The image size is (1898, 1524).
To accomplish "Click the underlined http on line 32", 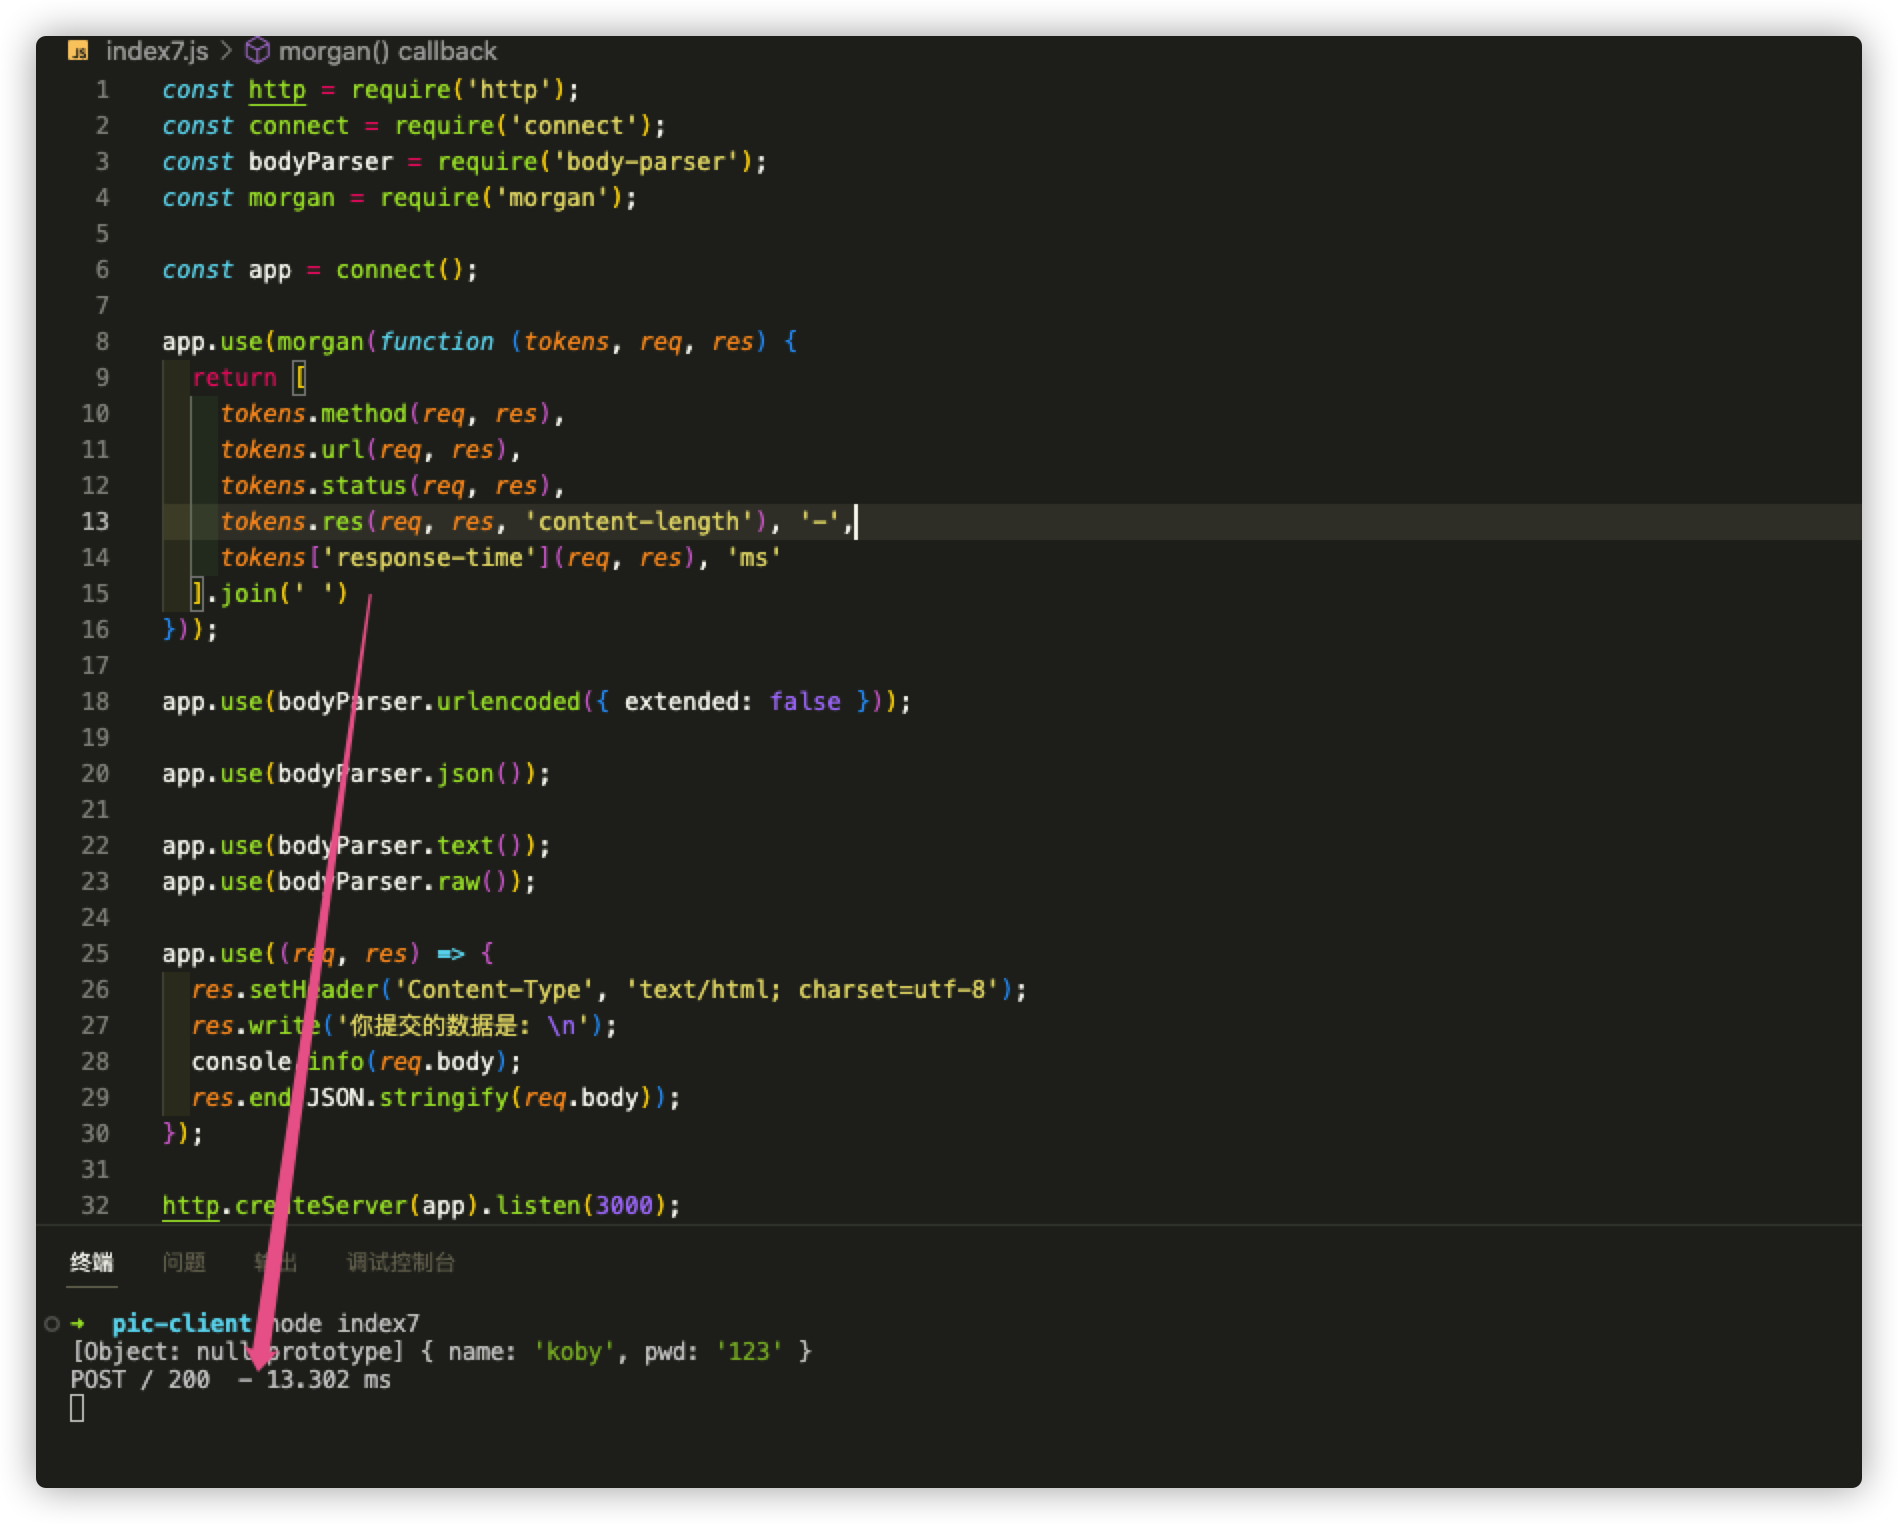I will pos(190,1206).
